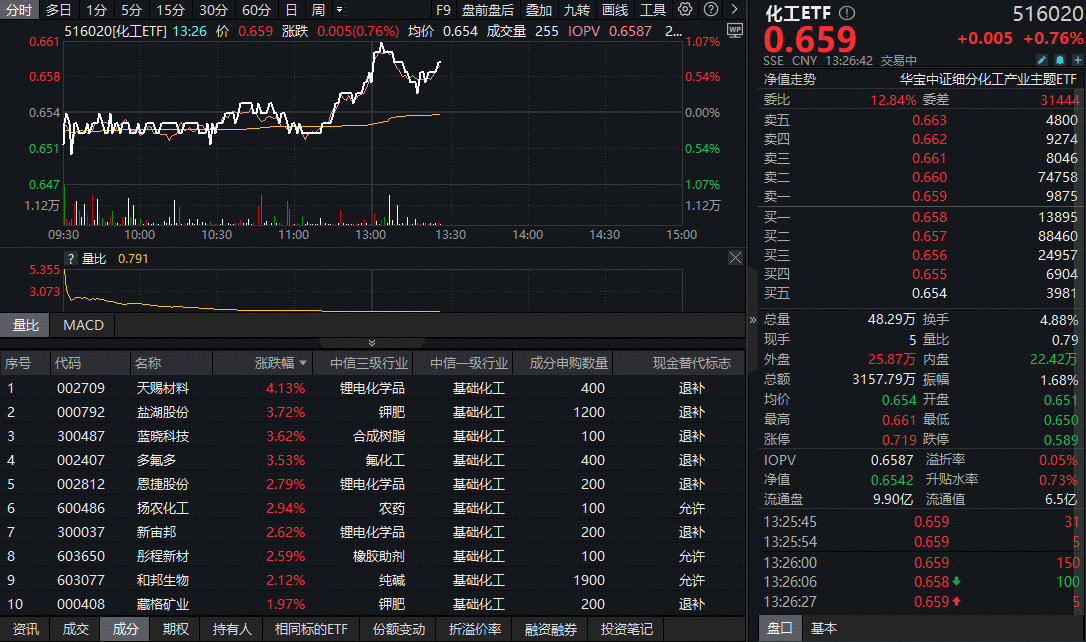Open the settings gear icon in the toolbar
Viewport: 1086px width, 642px height.
pos(685,10)
